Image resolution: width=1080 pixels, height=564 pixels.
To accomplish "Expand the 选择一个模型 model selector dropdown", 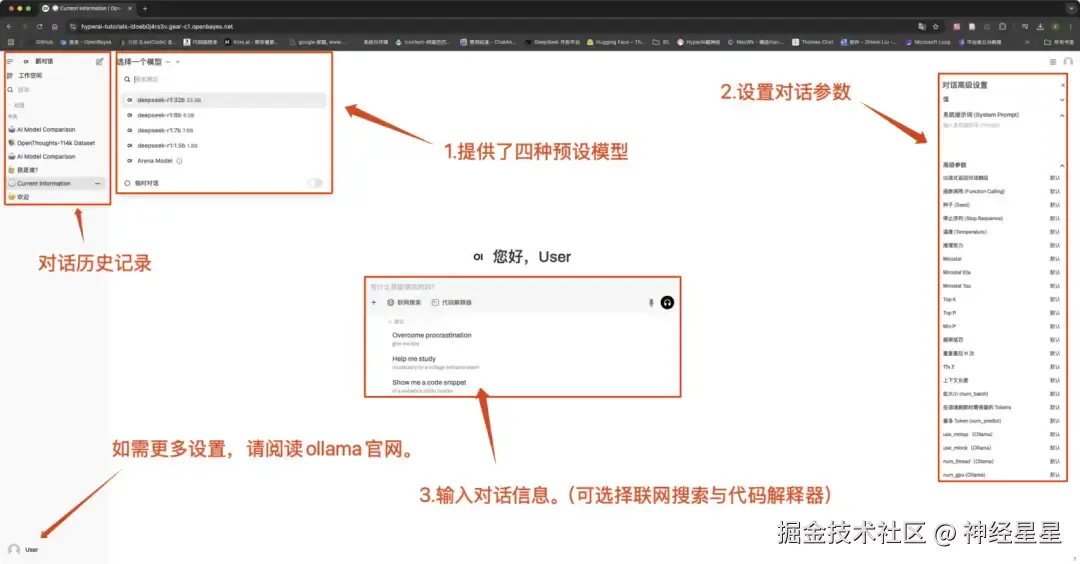I will pos(143,62).
